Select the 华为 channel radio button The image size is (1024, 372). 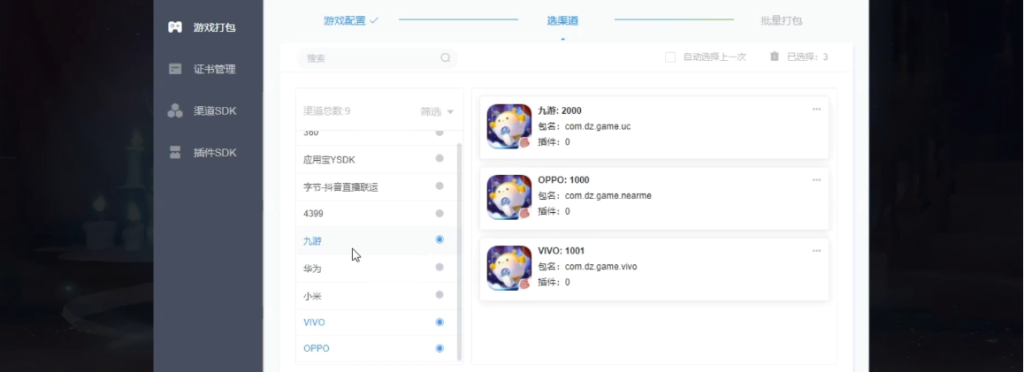[440, 267]
